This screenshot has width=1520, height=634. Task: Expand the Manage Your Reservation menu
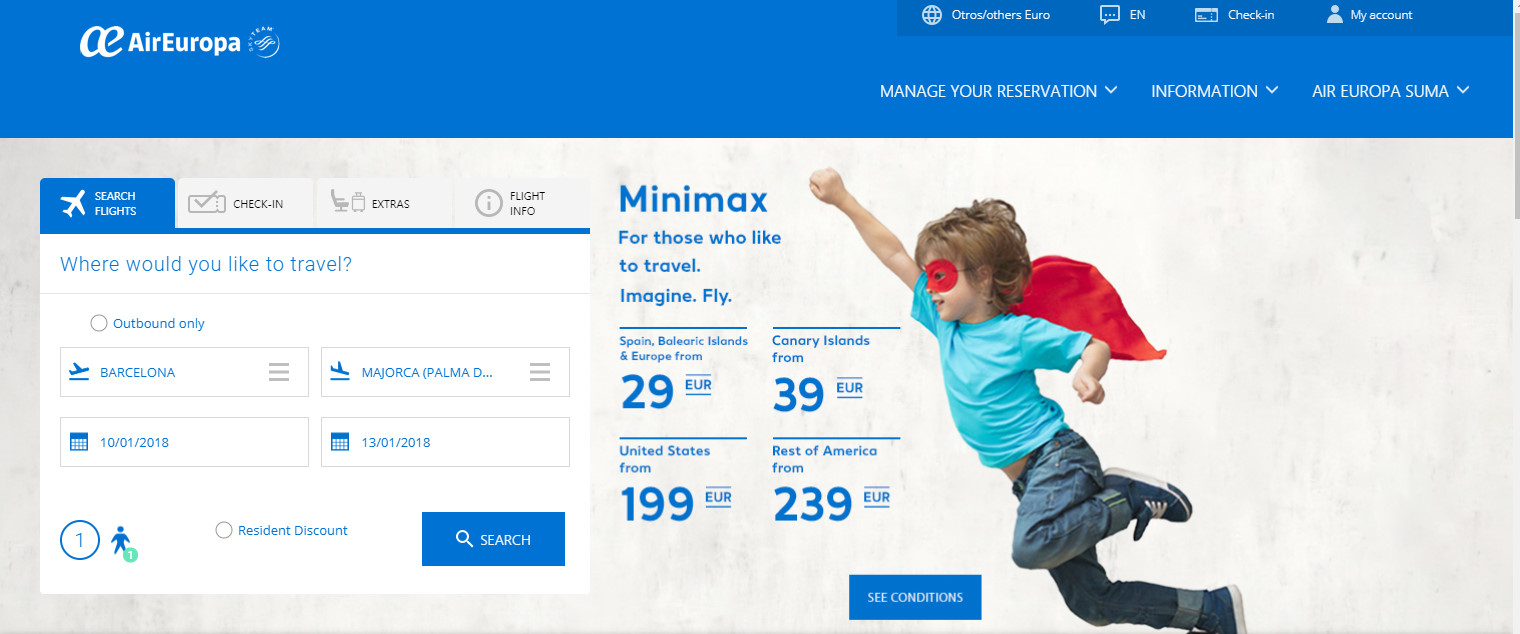pos(998,91)
